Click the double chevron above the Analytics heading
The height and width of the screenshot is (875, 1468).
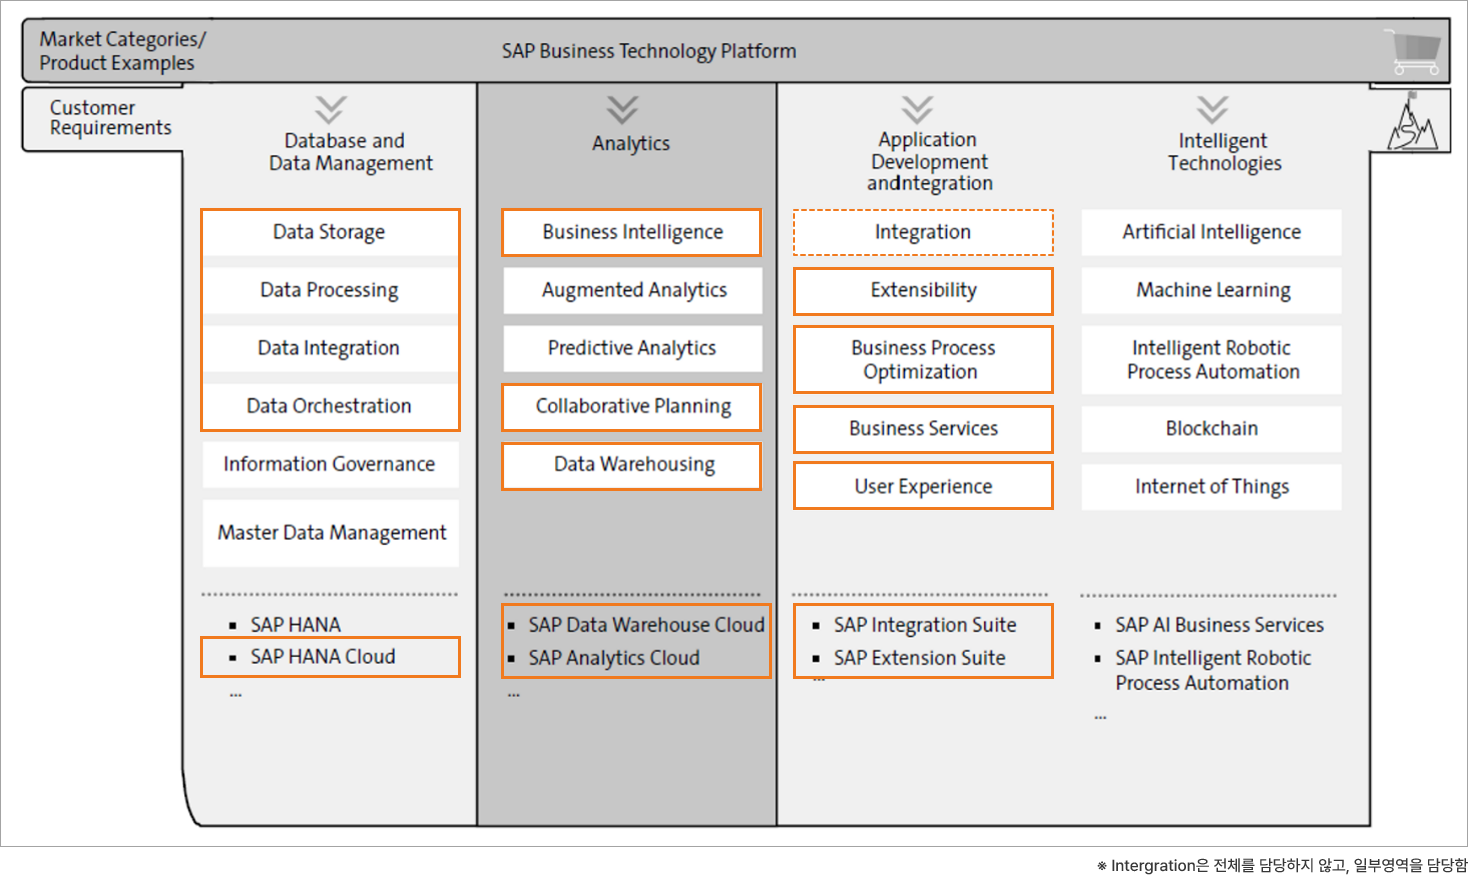click(622, 109)
